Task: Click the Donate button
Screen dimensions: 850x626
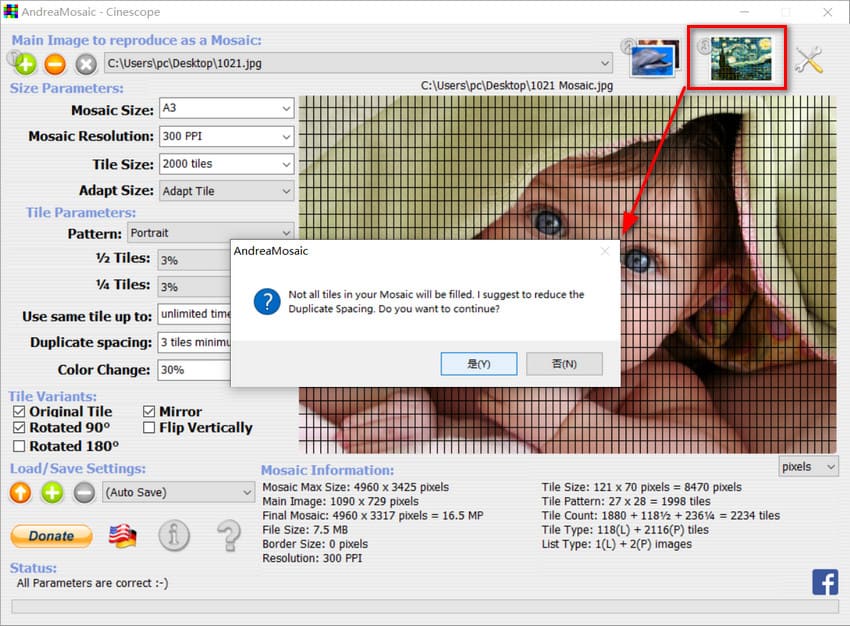Action: (51, 536)
